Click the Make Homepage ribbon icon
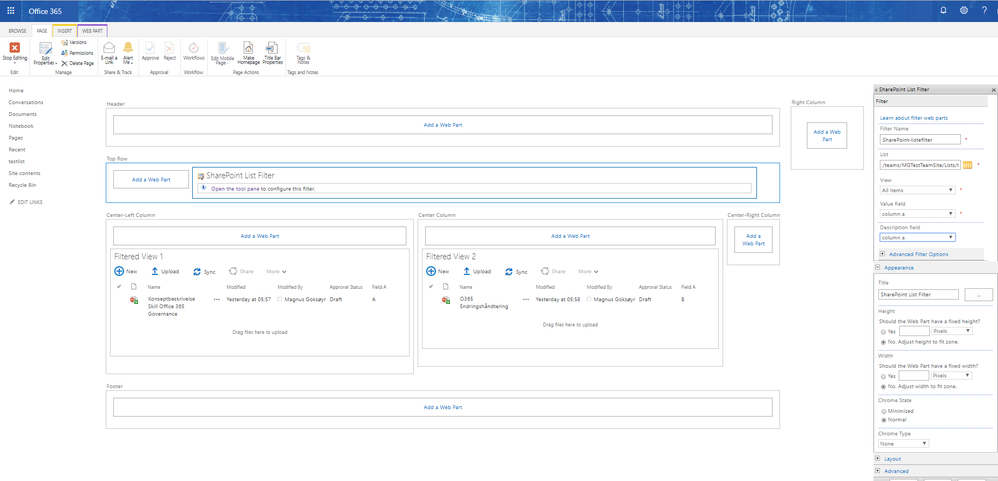 click(x=248, y=48)
